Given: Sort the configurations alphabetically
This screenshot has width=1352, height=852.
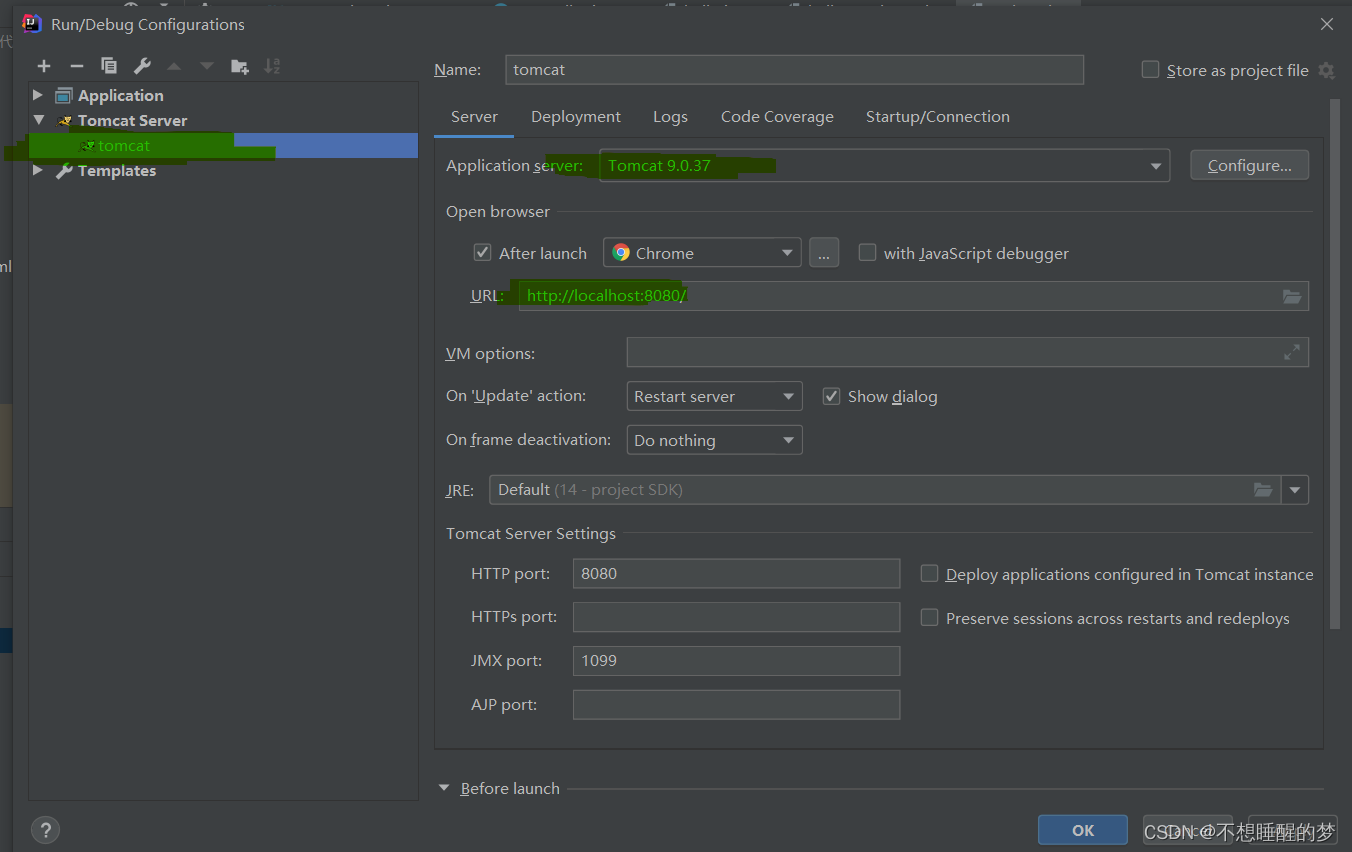Looking at the screenshot, I should (x=272, y=66).
